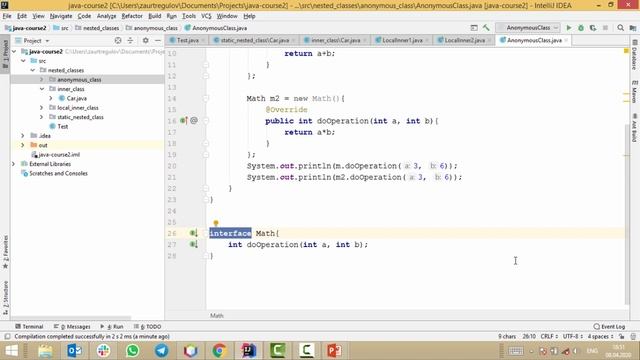
Task: Open PowerPoint from the taskbar
Action: (334, 351)
